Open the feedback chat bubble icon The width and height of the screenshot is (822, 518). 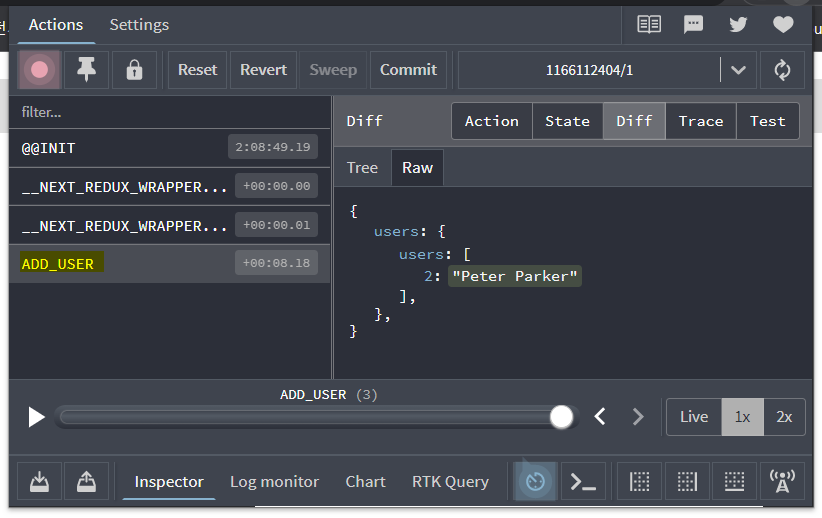(693, 24)
